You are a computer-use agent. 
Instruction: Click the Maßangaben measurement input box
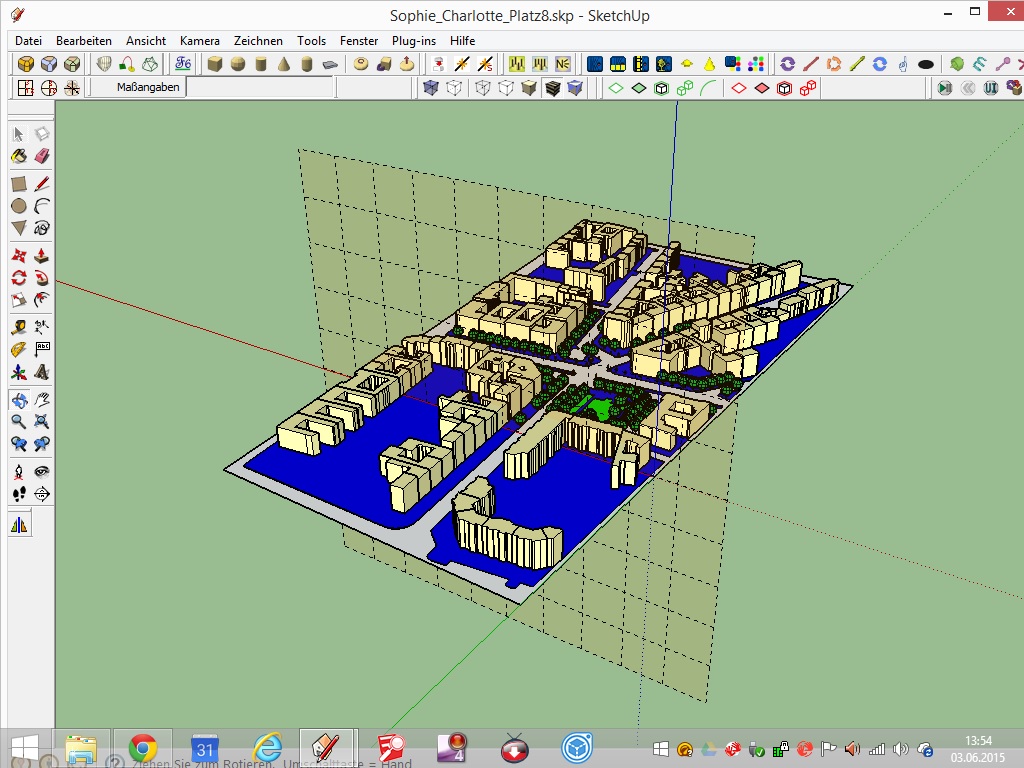coord(260,88)
